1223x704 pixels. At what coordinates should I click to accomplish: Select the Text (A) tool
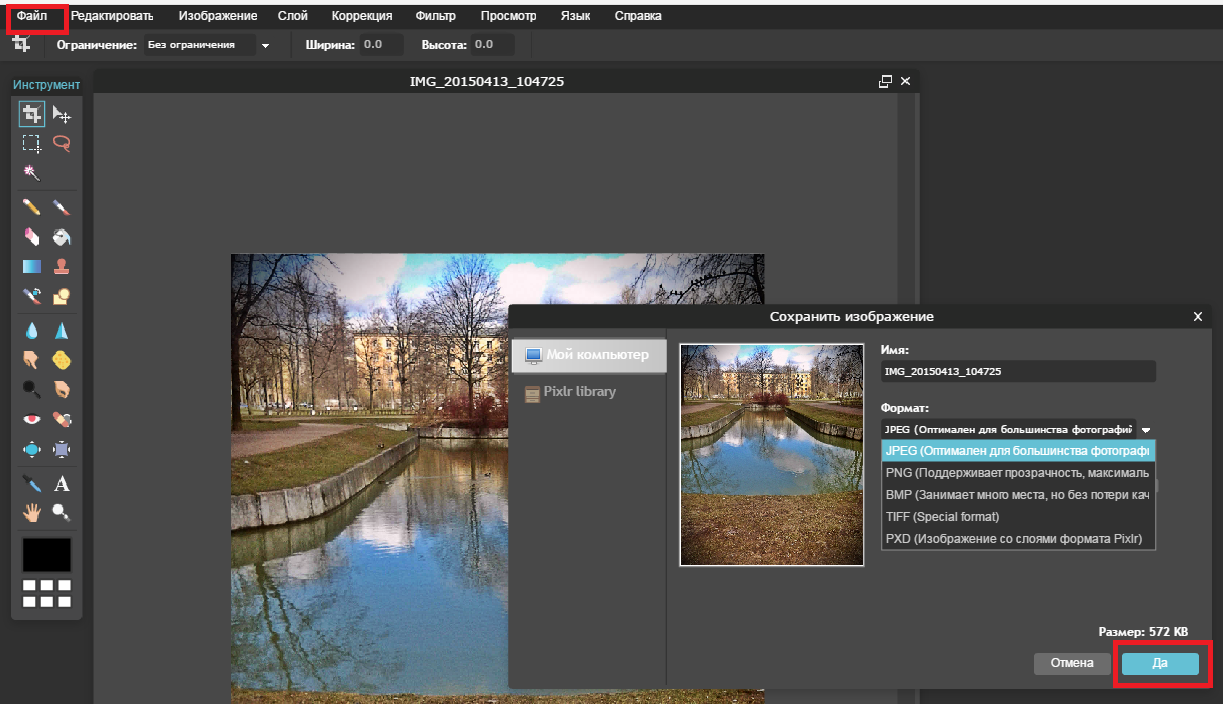(x=62, y=484)
